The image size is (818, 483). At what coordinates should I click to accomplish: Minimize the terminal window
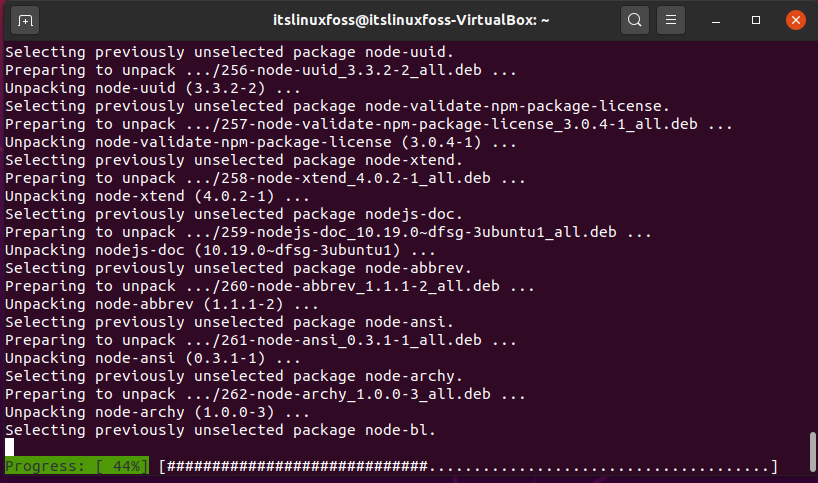pyautogui.click(x=716, y=21)
